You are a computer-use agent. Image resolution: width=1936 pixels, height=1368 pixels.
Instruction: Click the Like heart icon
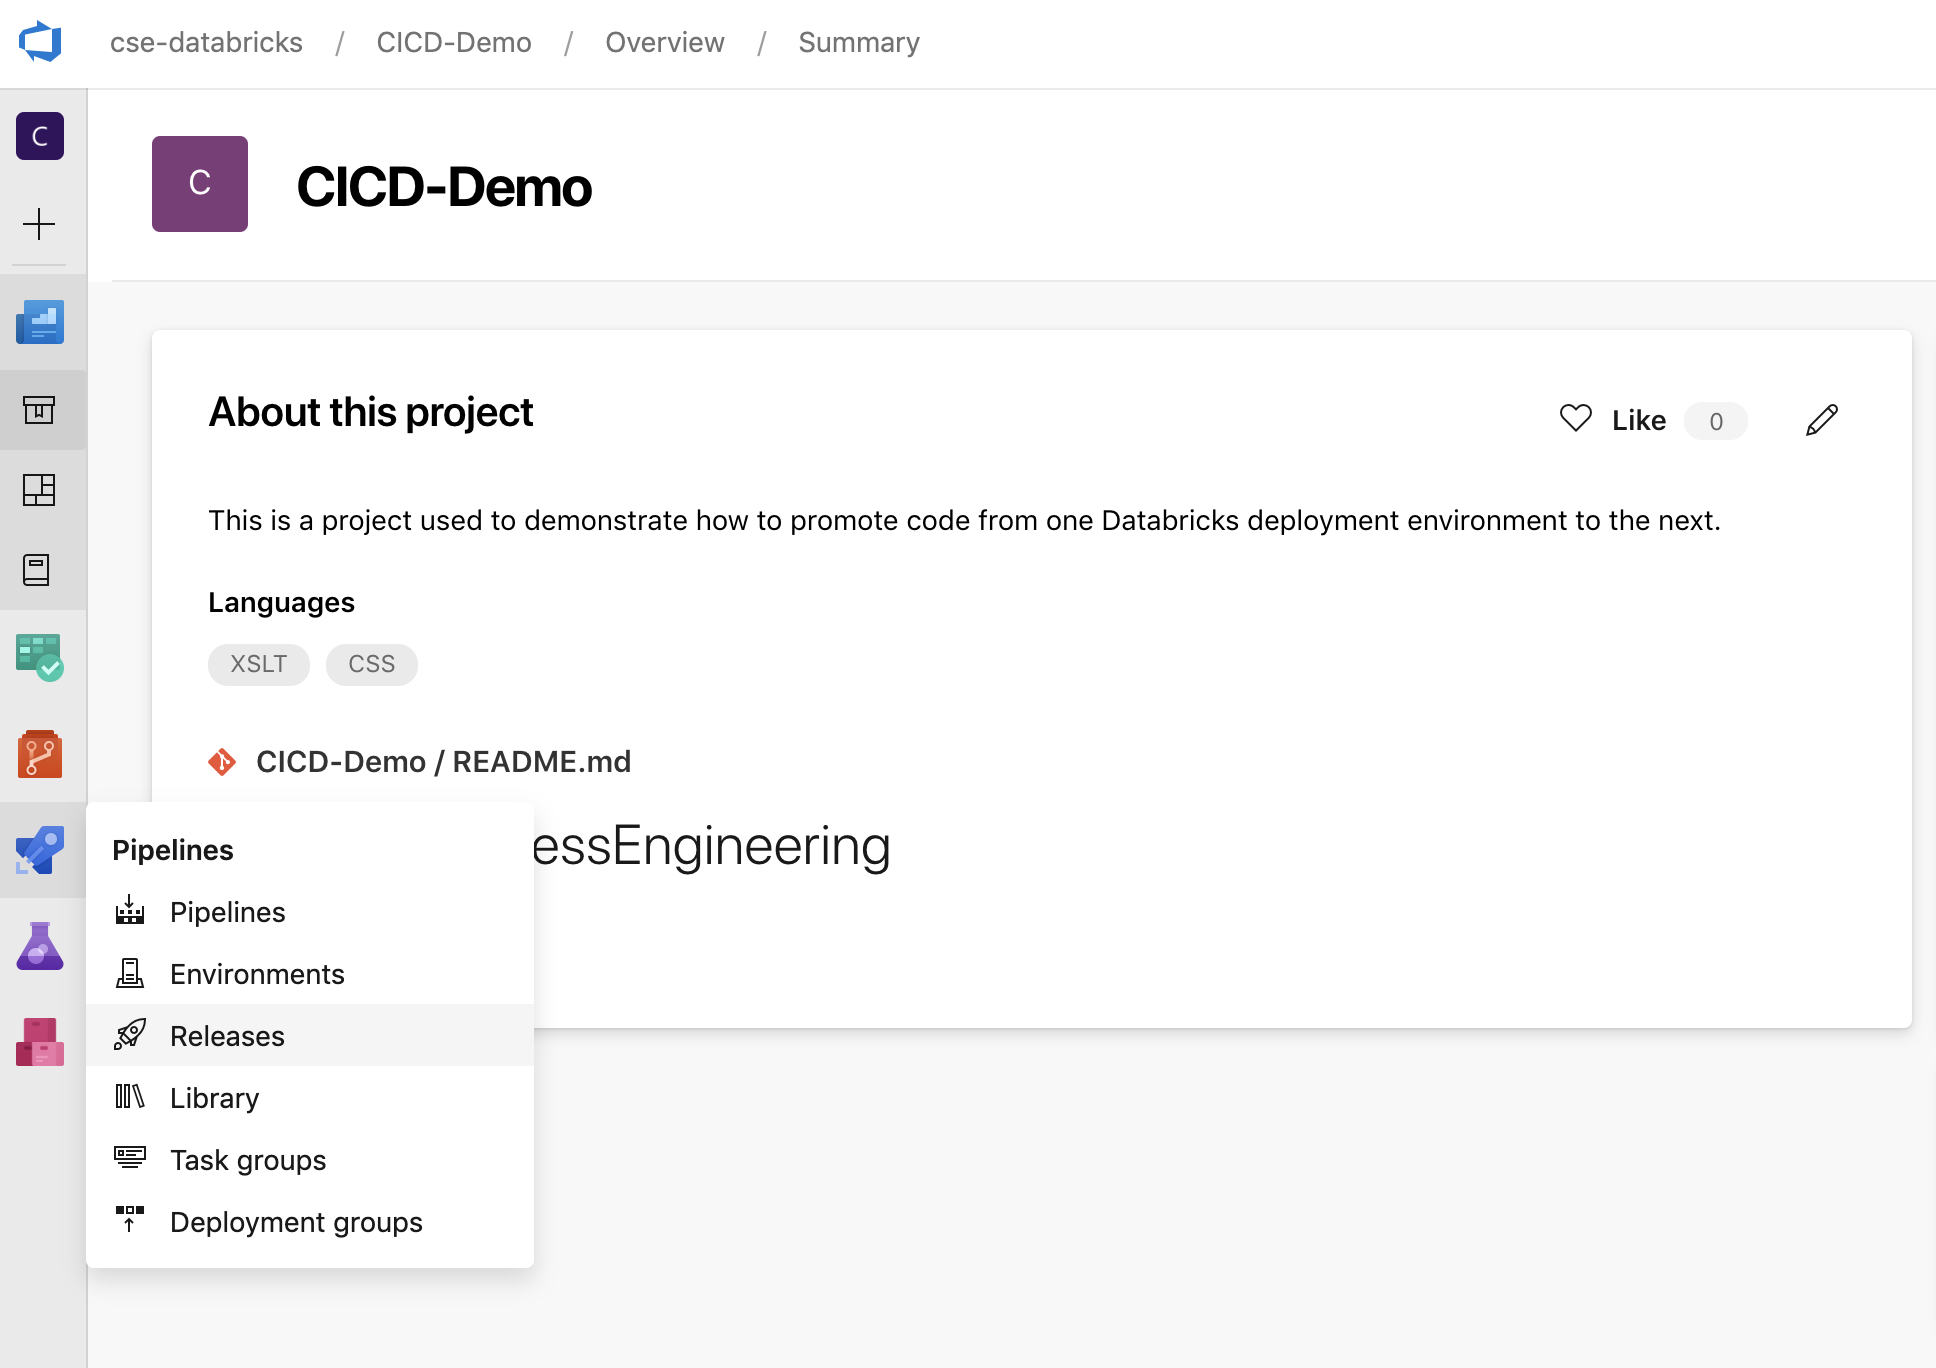1575,419
